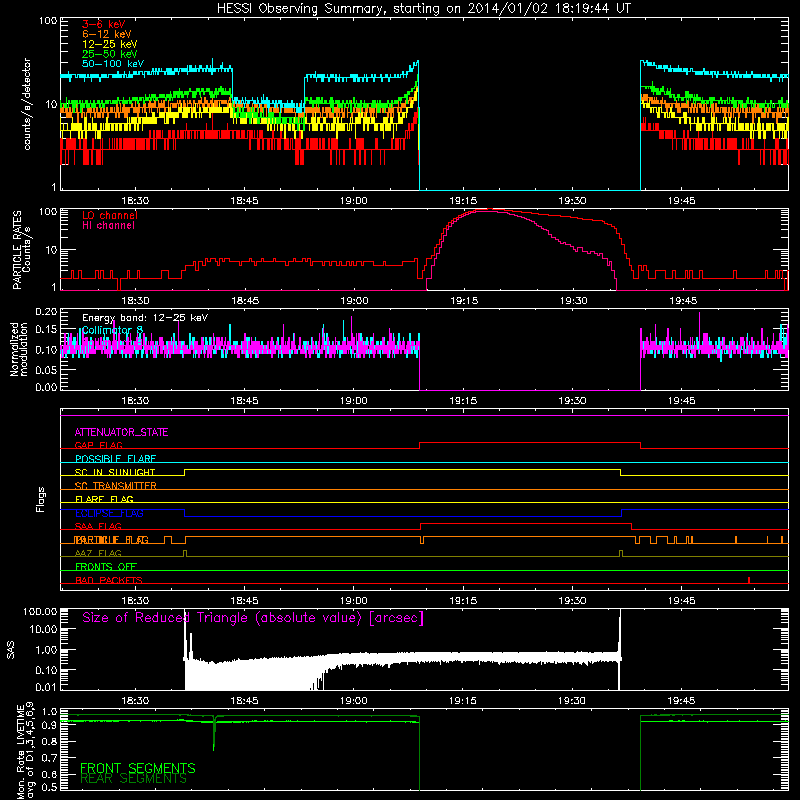Click the Normalized modulation axis label

click(x=19, y=349)
